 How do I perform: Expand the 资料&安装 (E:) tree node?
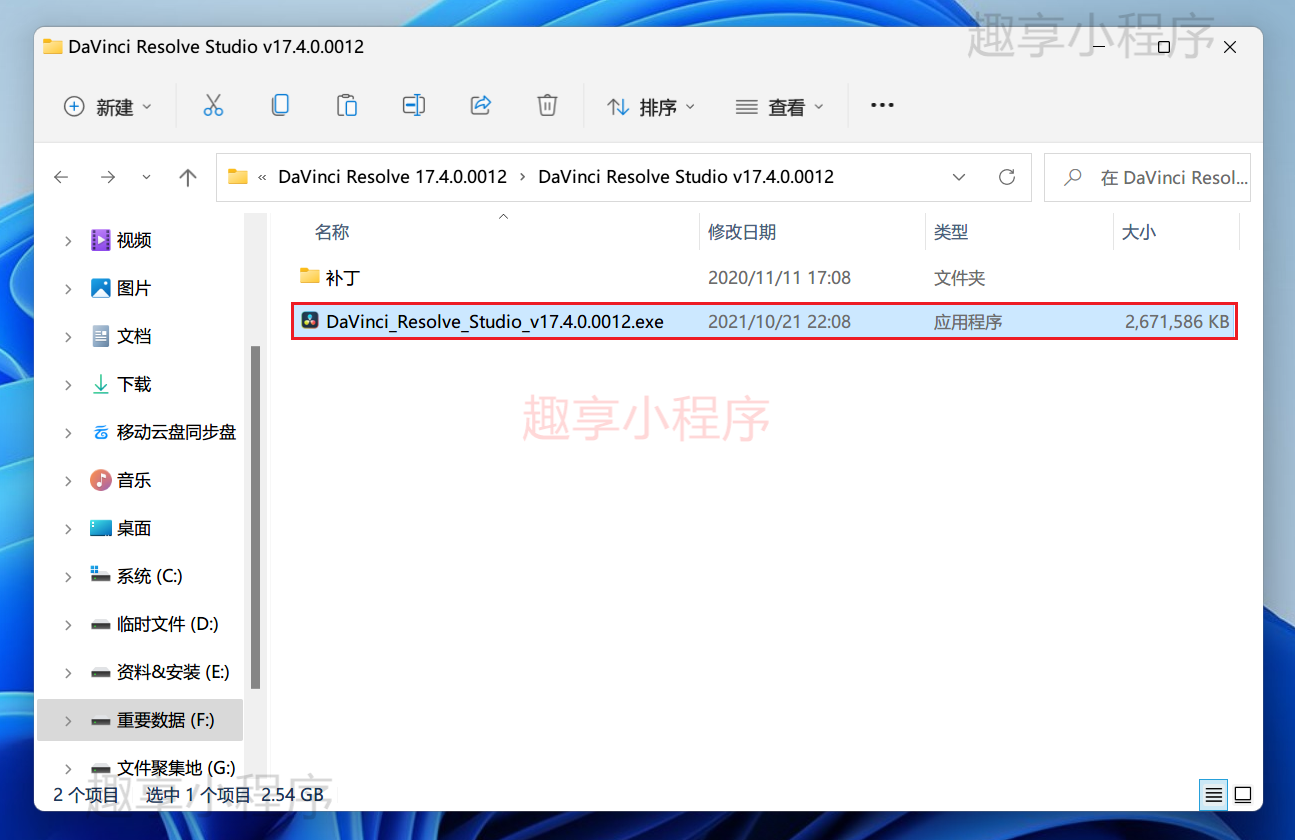[68, 672]
